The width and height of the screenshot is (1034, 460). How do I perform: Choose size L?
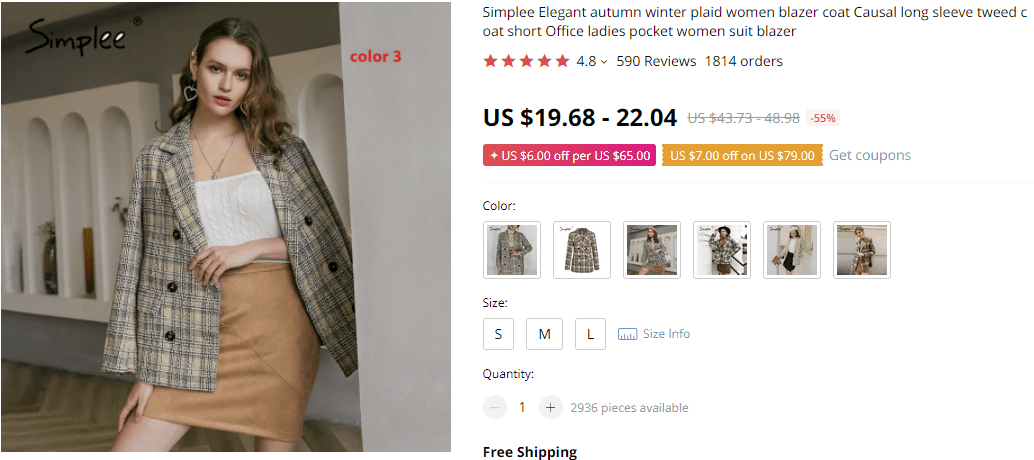[590, 334]
